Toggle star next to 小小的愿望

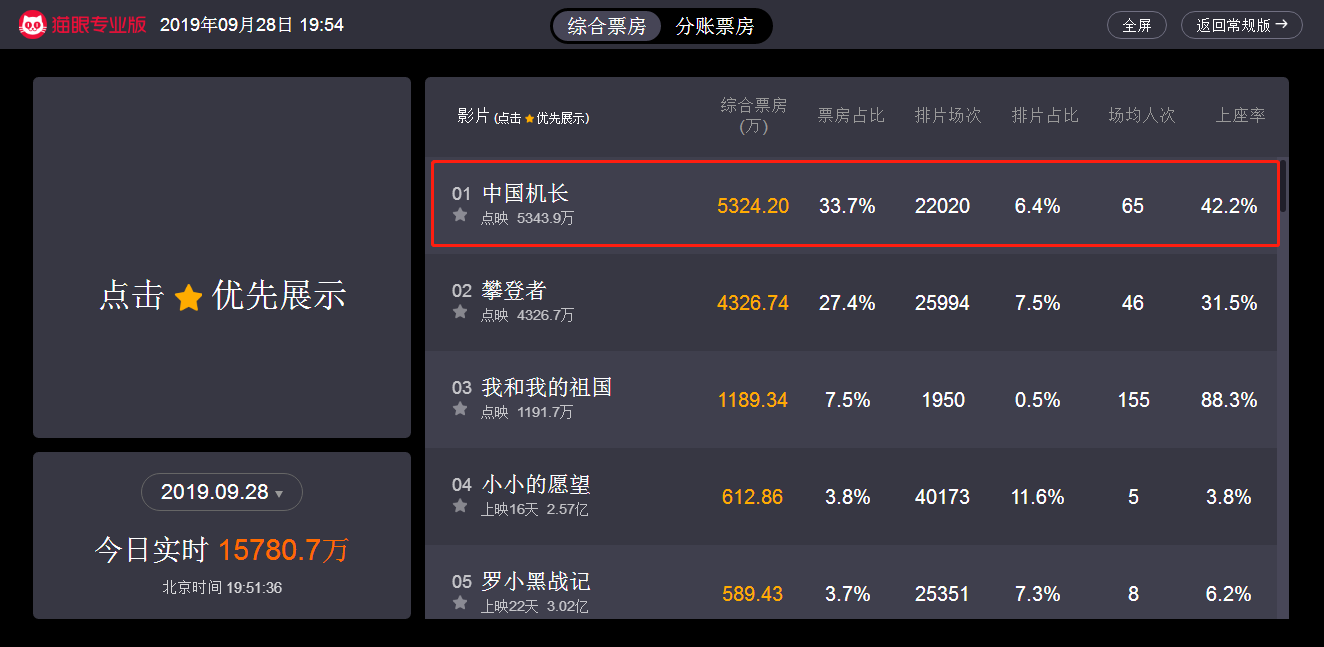(460, 506)
